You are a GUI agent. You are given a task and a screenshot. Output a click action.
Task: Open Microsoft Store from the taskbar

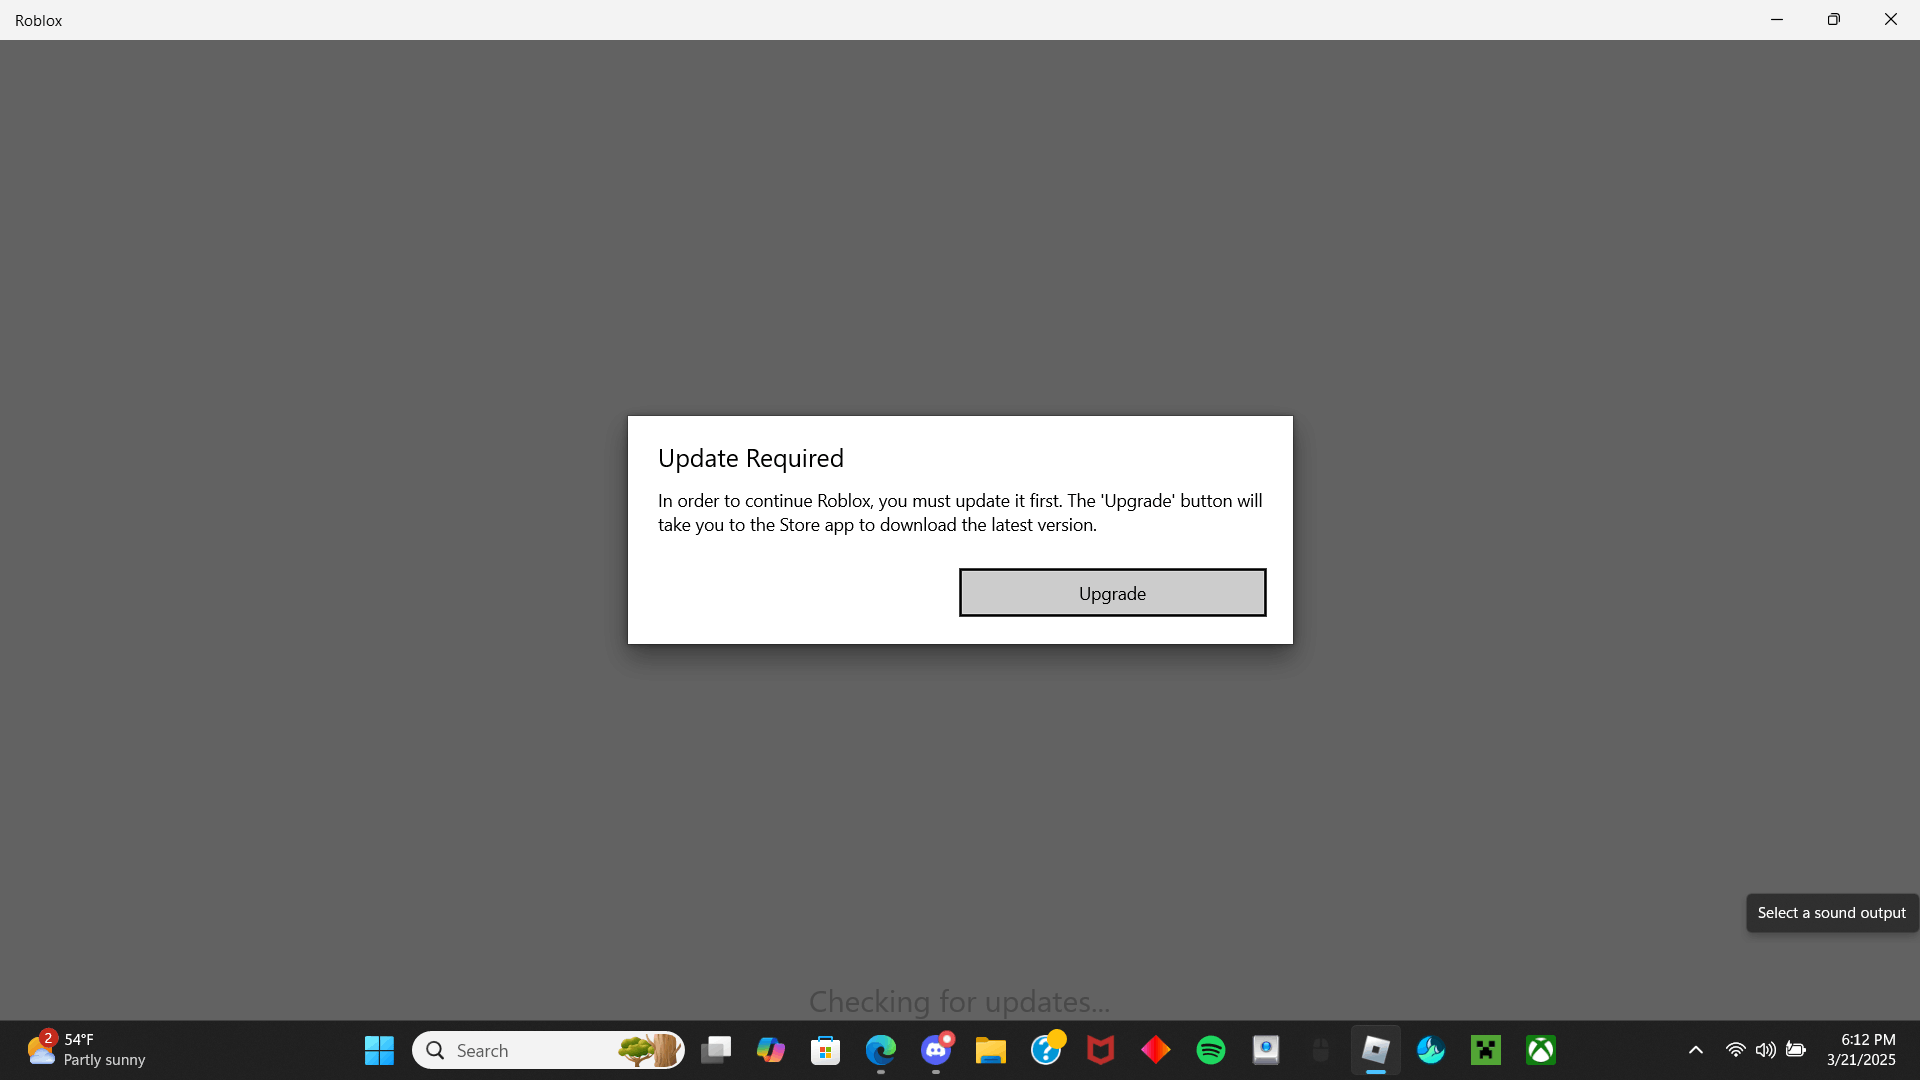[x=826, y=1050]
